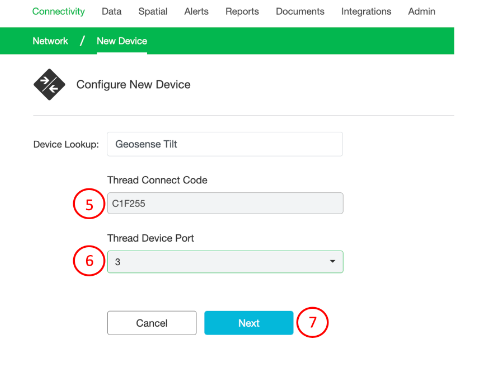Go to the Network breadcrumb link
This screenshot has height=376, width=495.
click(x=50, y=41)
